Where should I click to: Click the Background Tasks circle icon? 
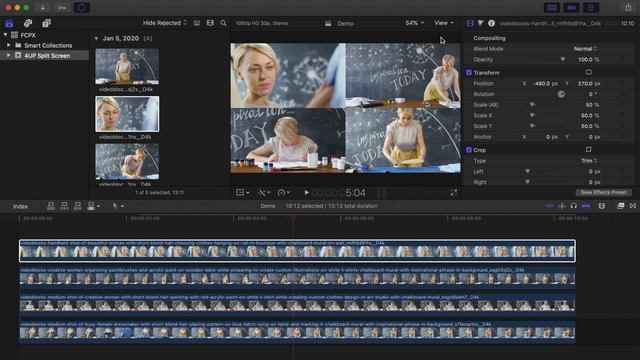pos(81,7)
